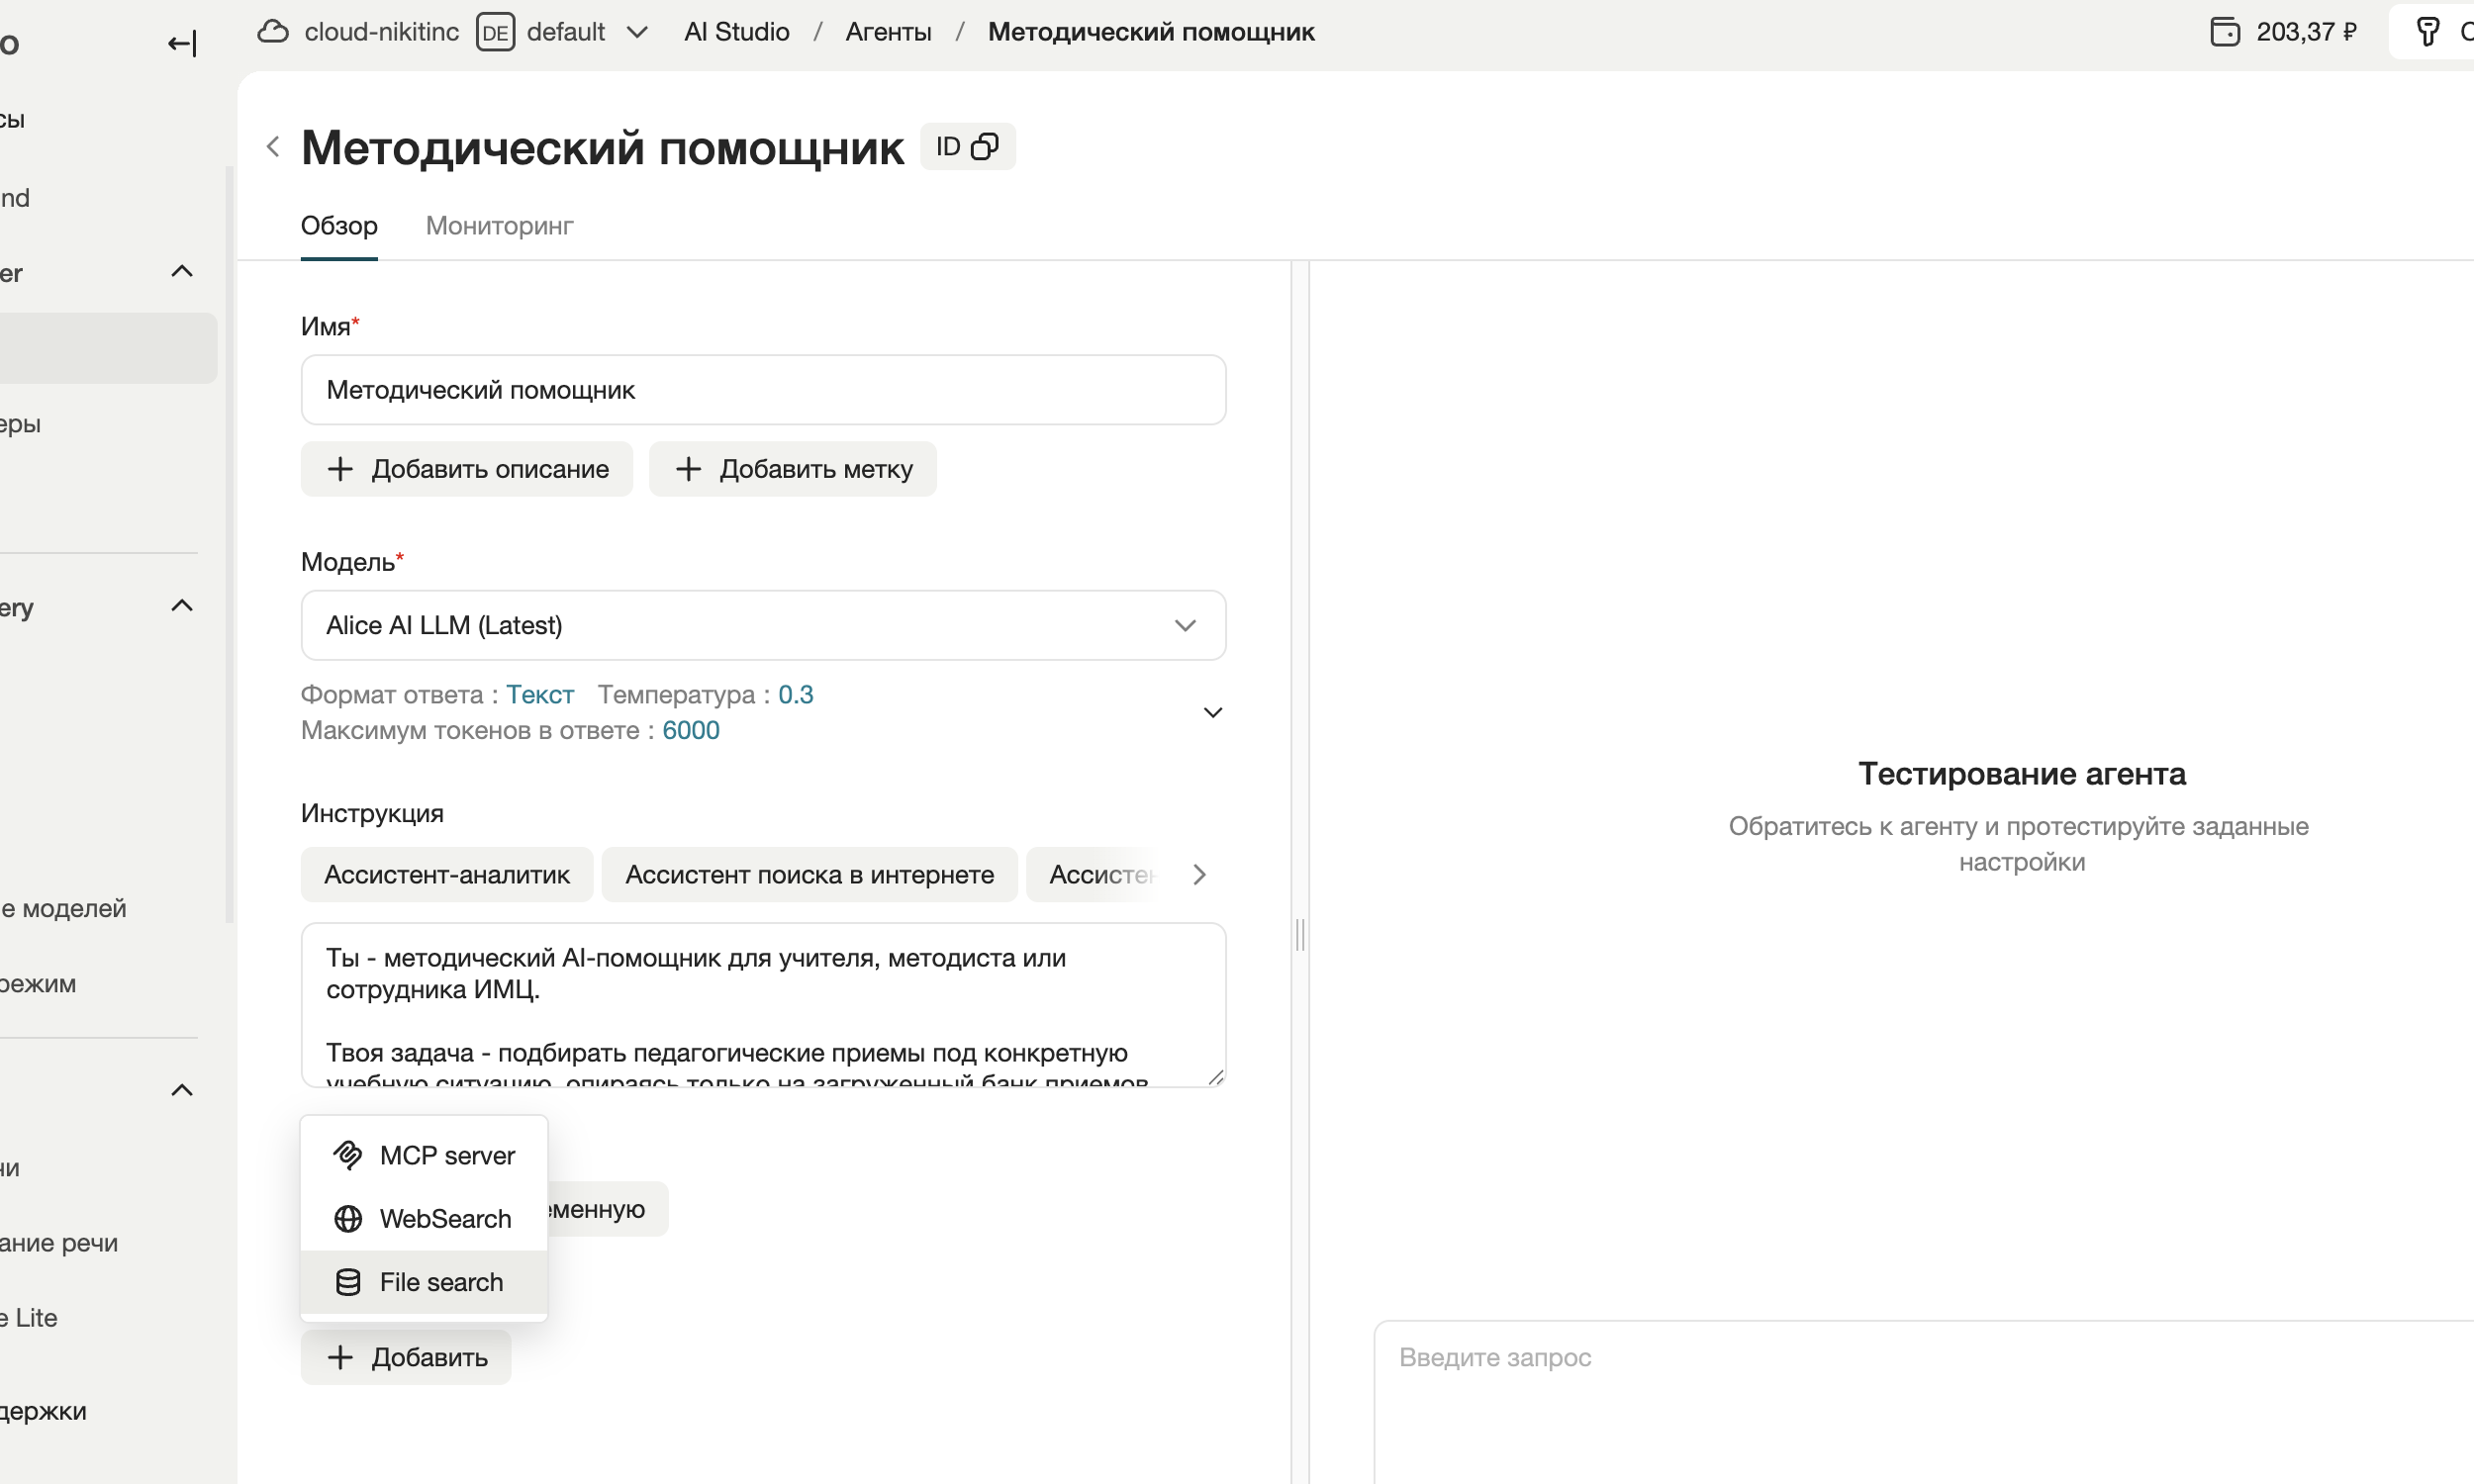Click the instruction text area
Screen dimensions: 2474x1484
click(763, 1004)
